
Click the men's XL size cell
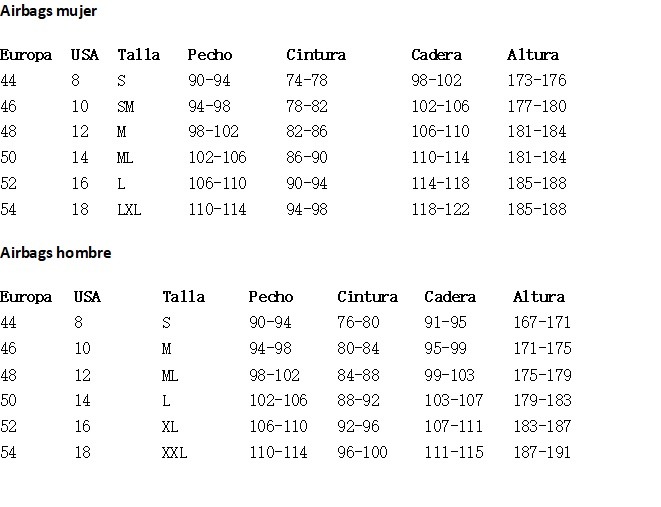(170, 427)
